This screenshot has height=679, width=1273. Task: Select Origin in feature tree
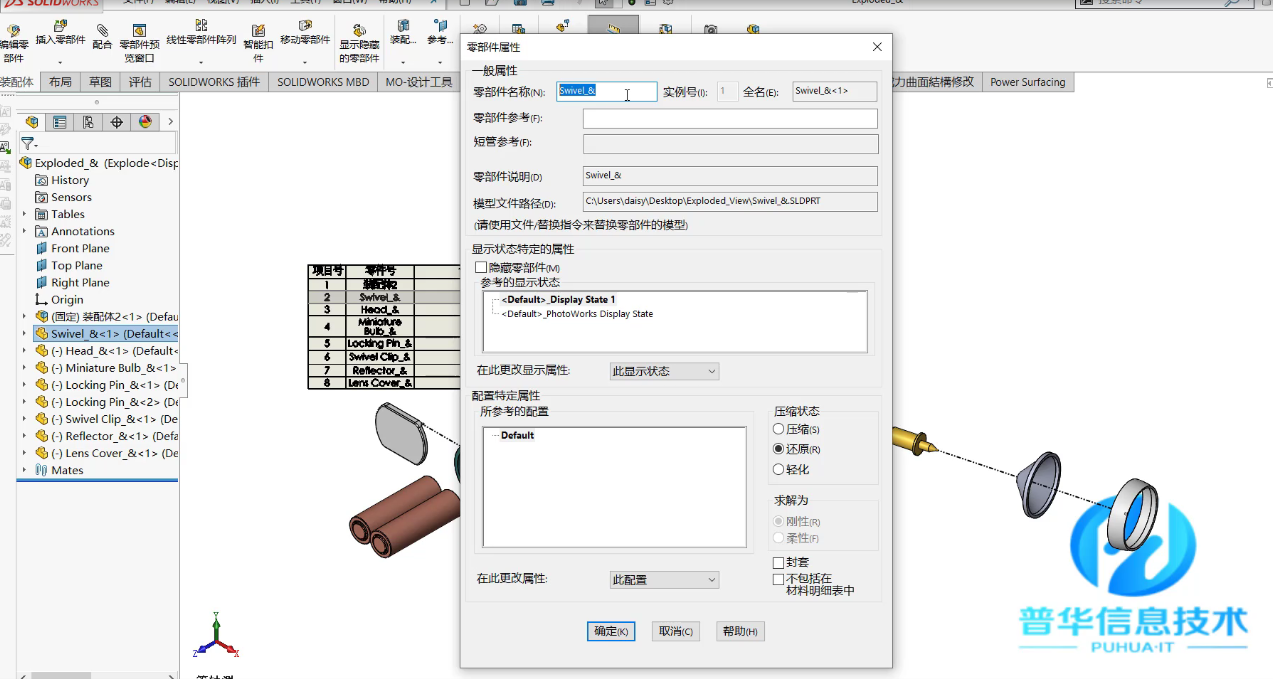click(x=59, y=299)
